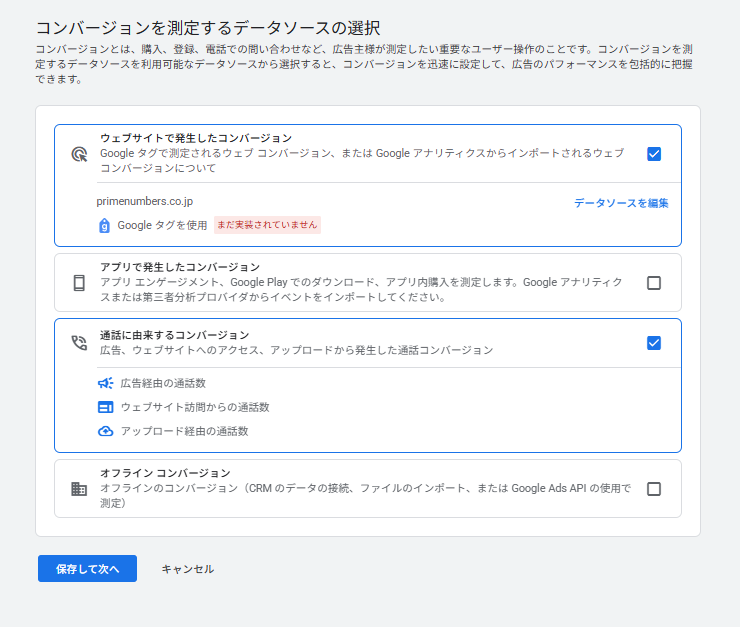Screen dimensions: 740x627
Task: Click the phone call conversion icon
Action: coord(79,343)
